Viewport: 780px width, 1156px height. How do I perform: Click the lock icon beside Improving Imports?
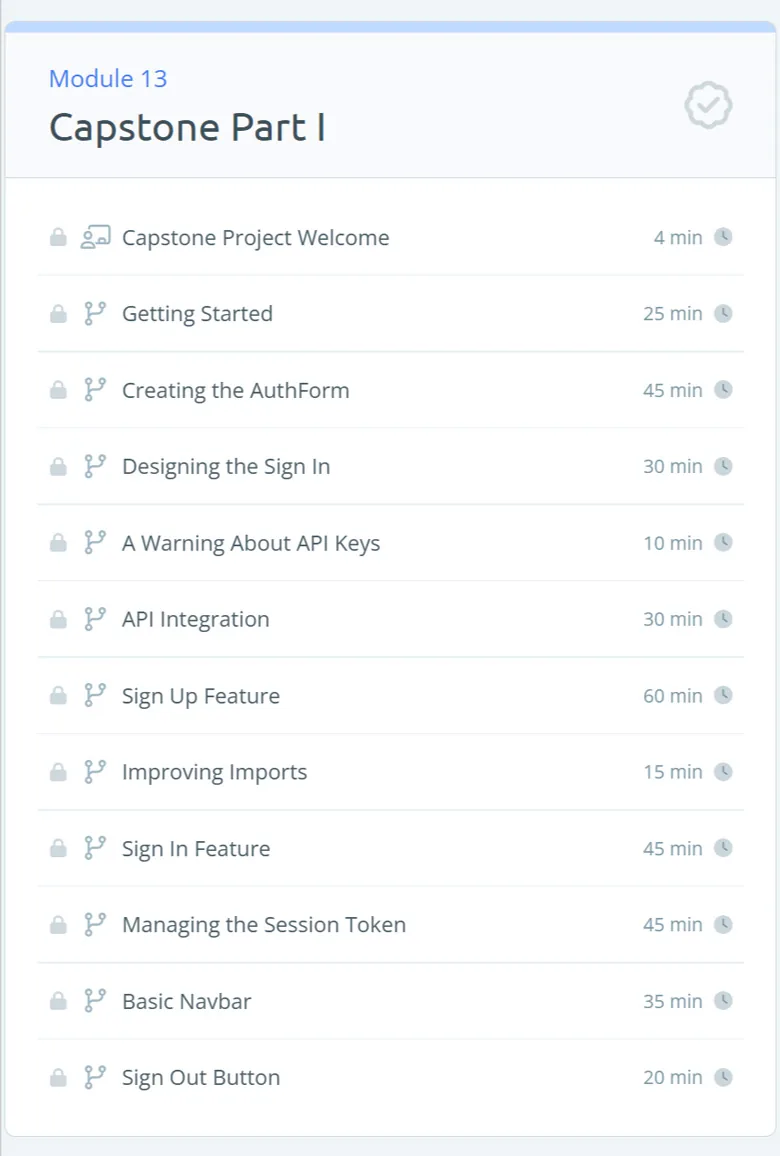coord(58,772)
